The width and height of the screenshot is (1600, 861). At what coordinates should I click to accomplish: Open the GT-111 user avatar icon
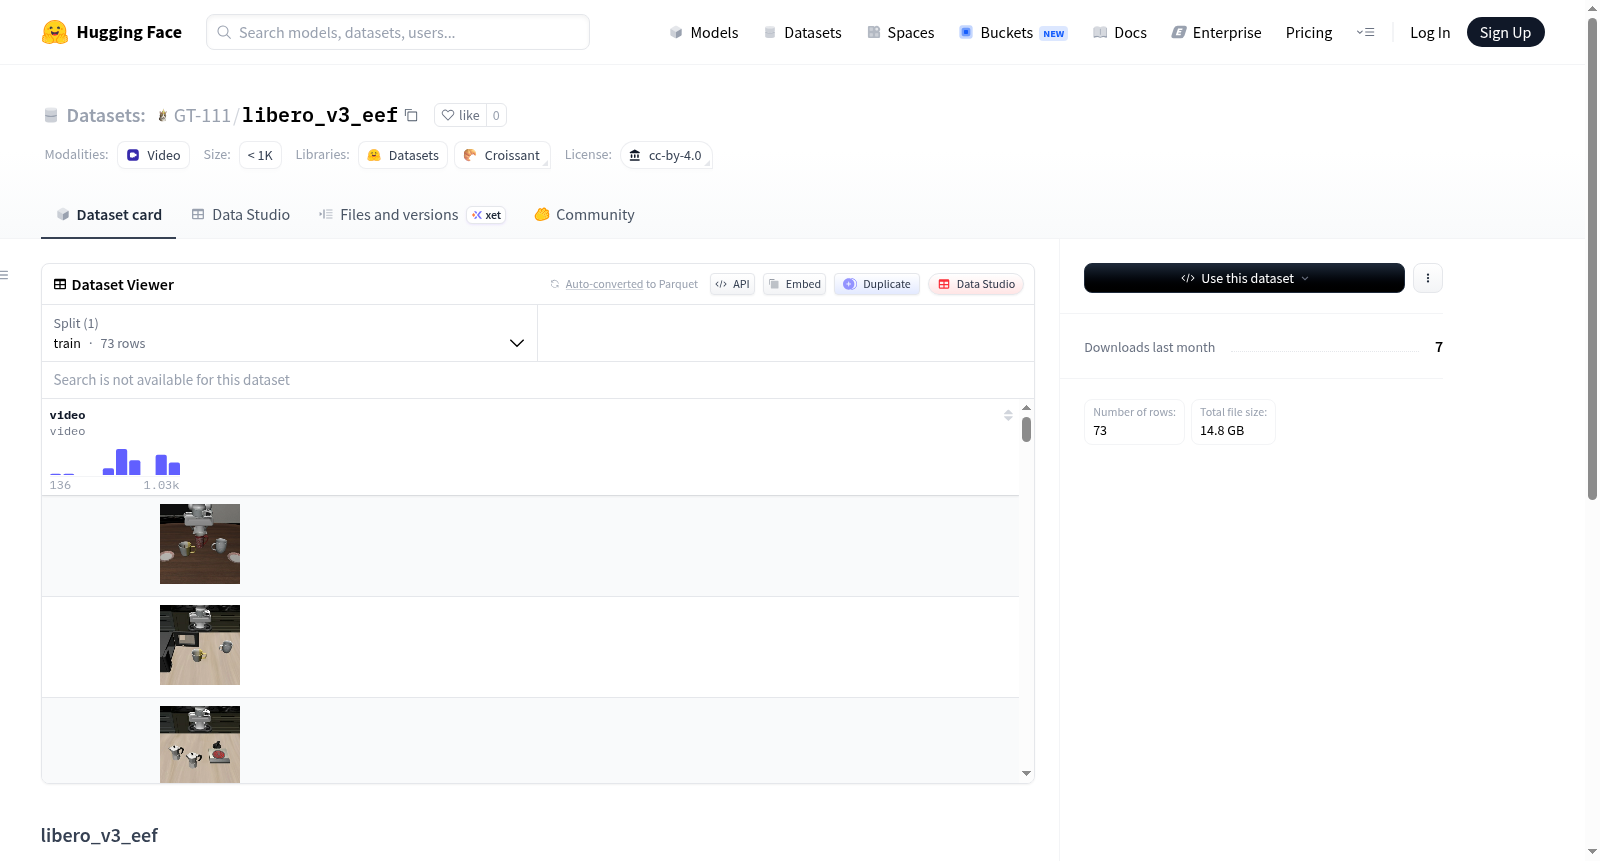click(162, 116)
